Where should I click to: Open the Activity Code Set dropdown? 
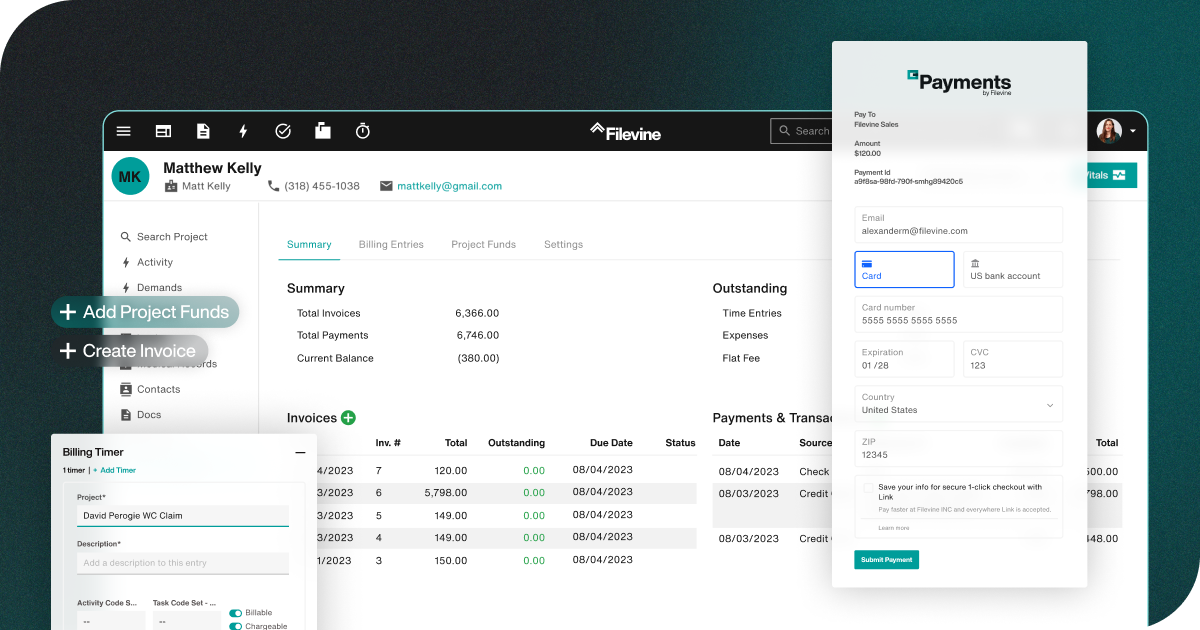(x=110, y=620)
